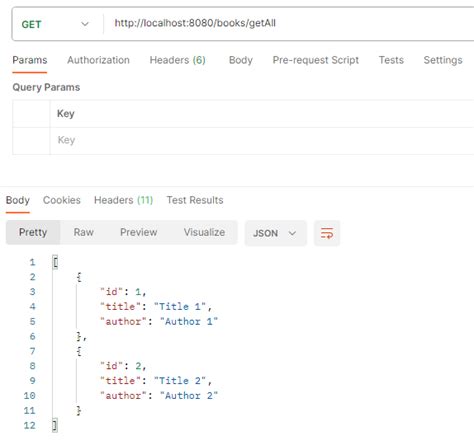Select the Params tab
Image resolution: width=474 pixels, height=445 pixels.
[30, 60]
